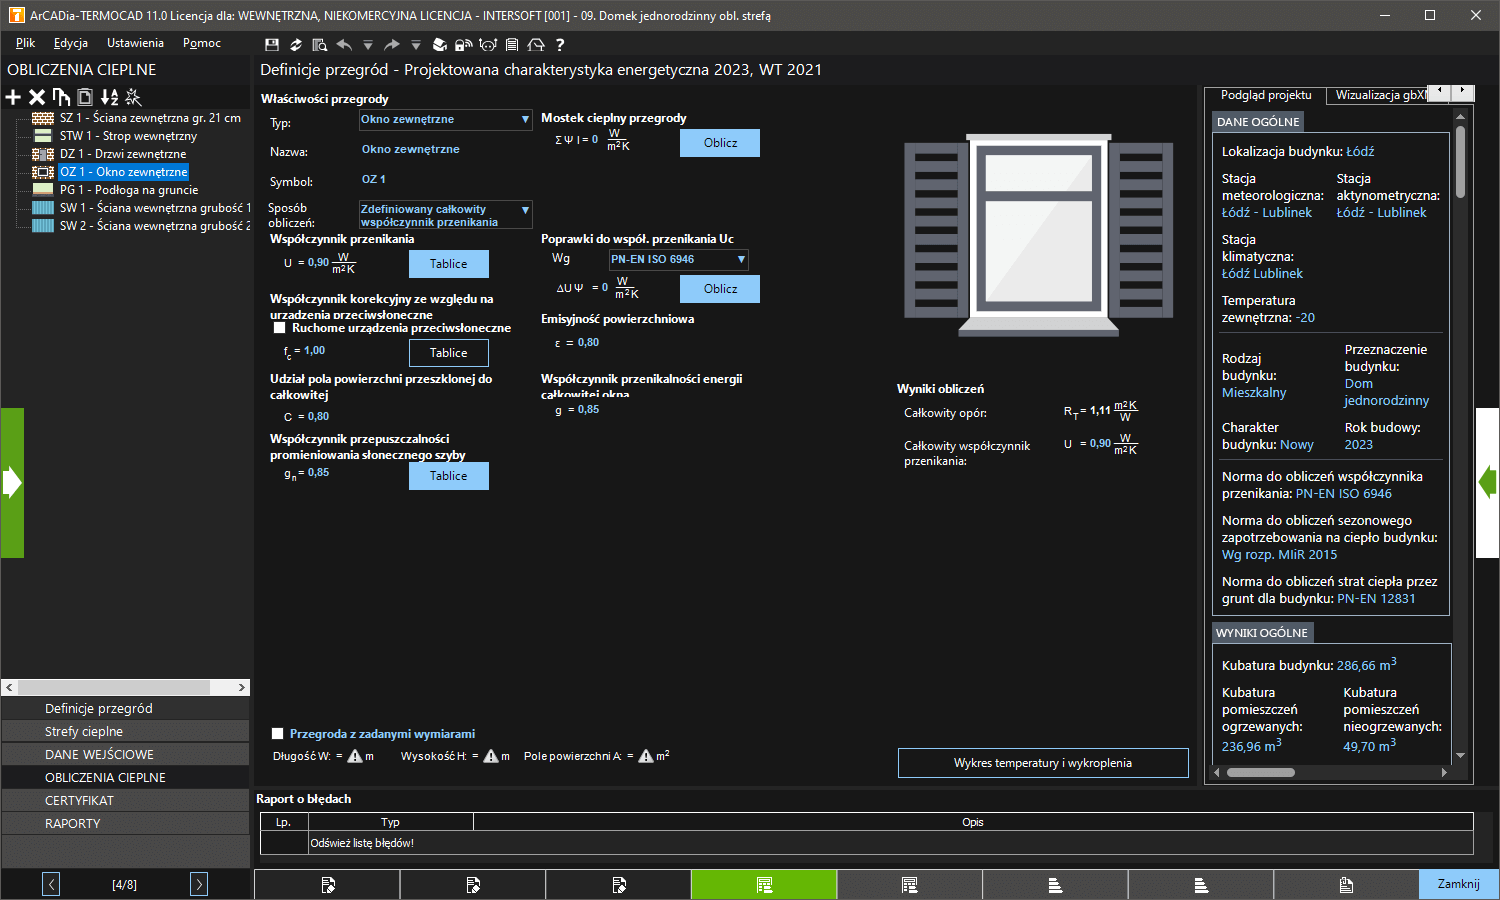Viewport: 1500px width, 900px height.
Task: Open Wykres temperatury i wykroplenia
Action: tap(1043, 763)
